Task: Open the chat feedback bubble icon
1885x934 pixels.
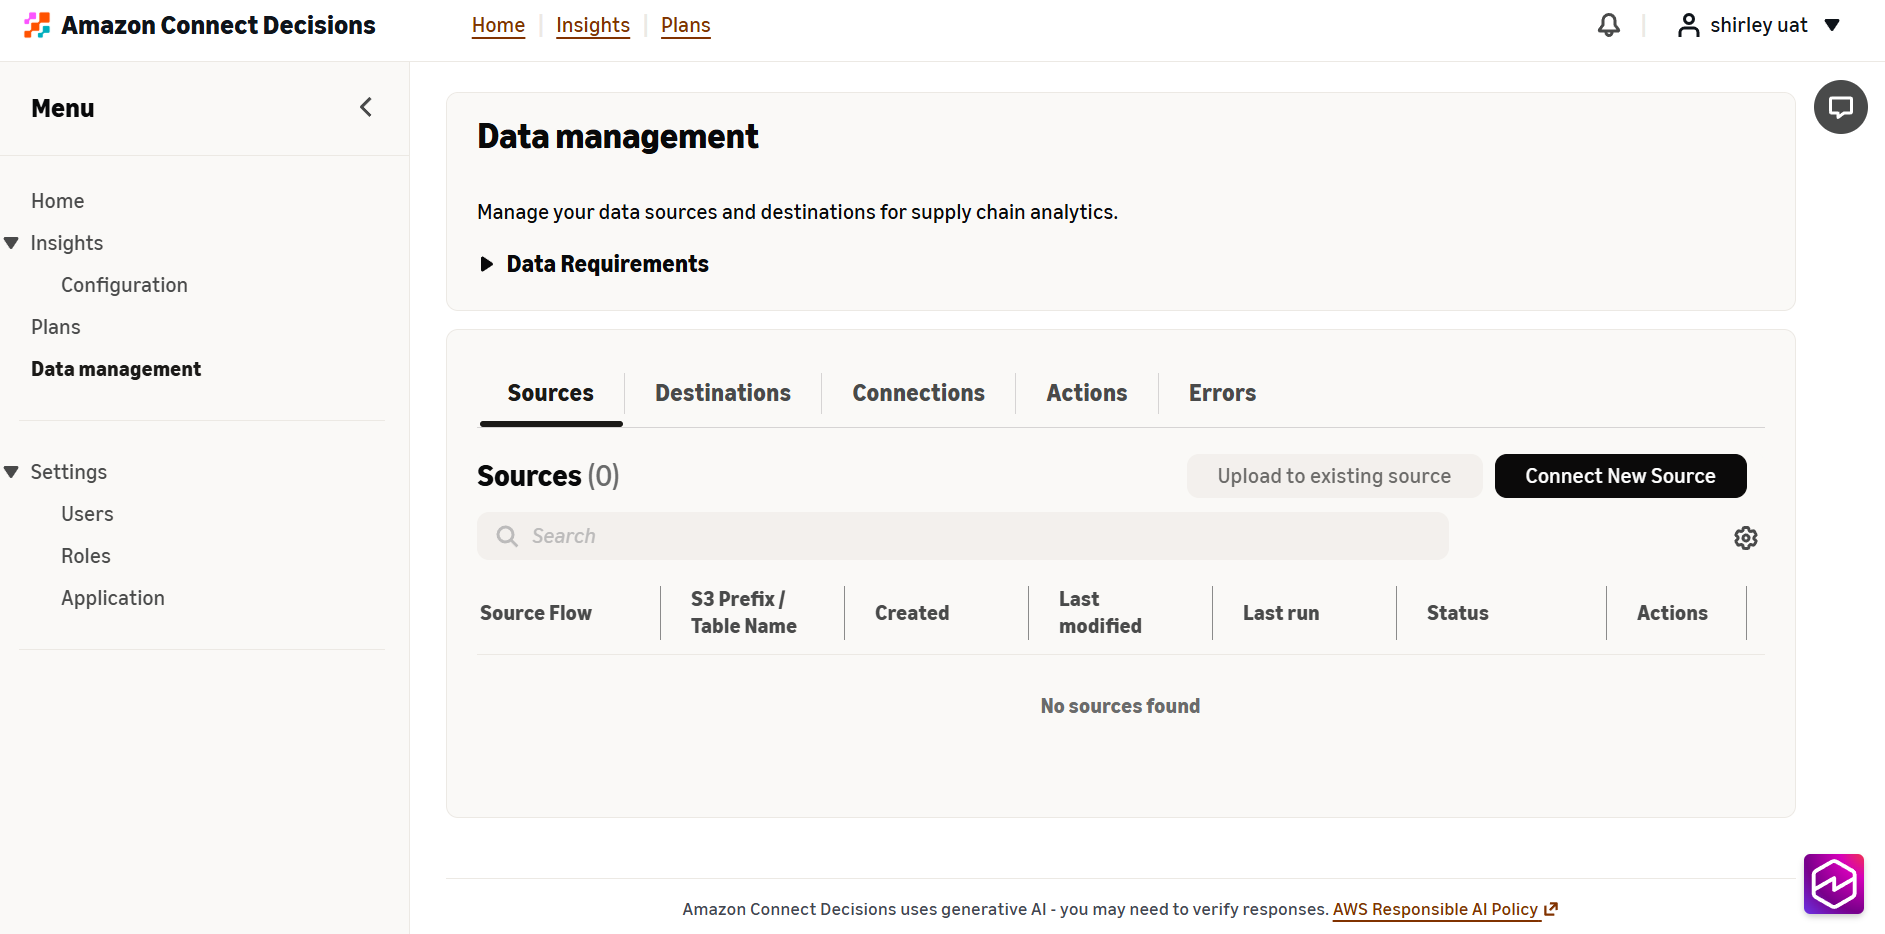Action: [x=1840, y=107]
